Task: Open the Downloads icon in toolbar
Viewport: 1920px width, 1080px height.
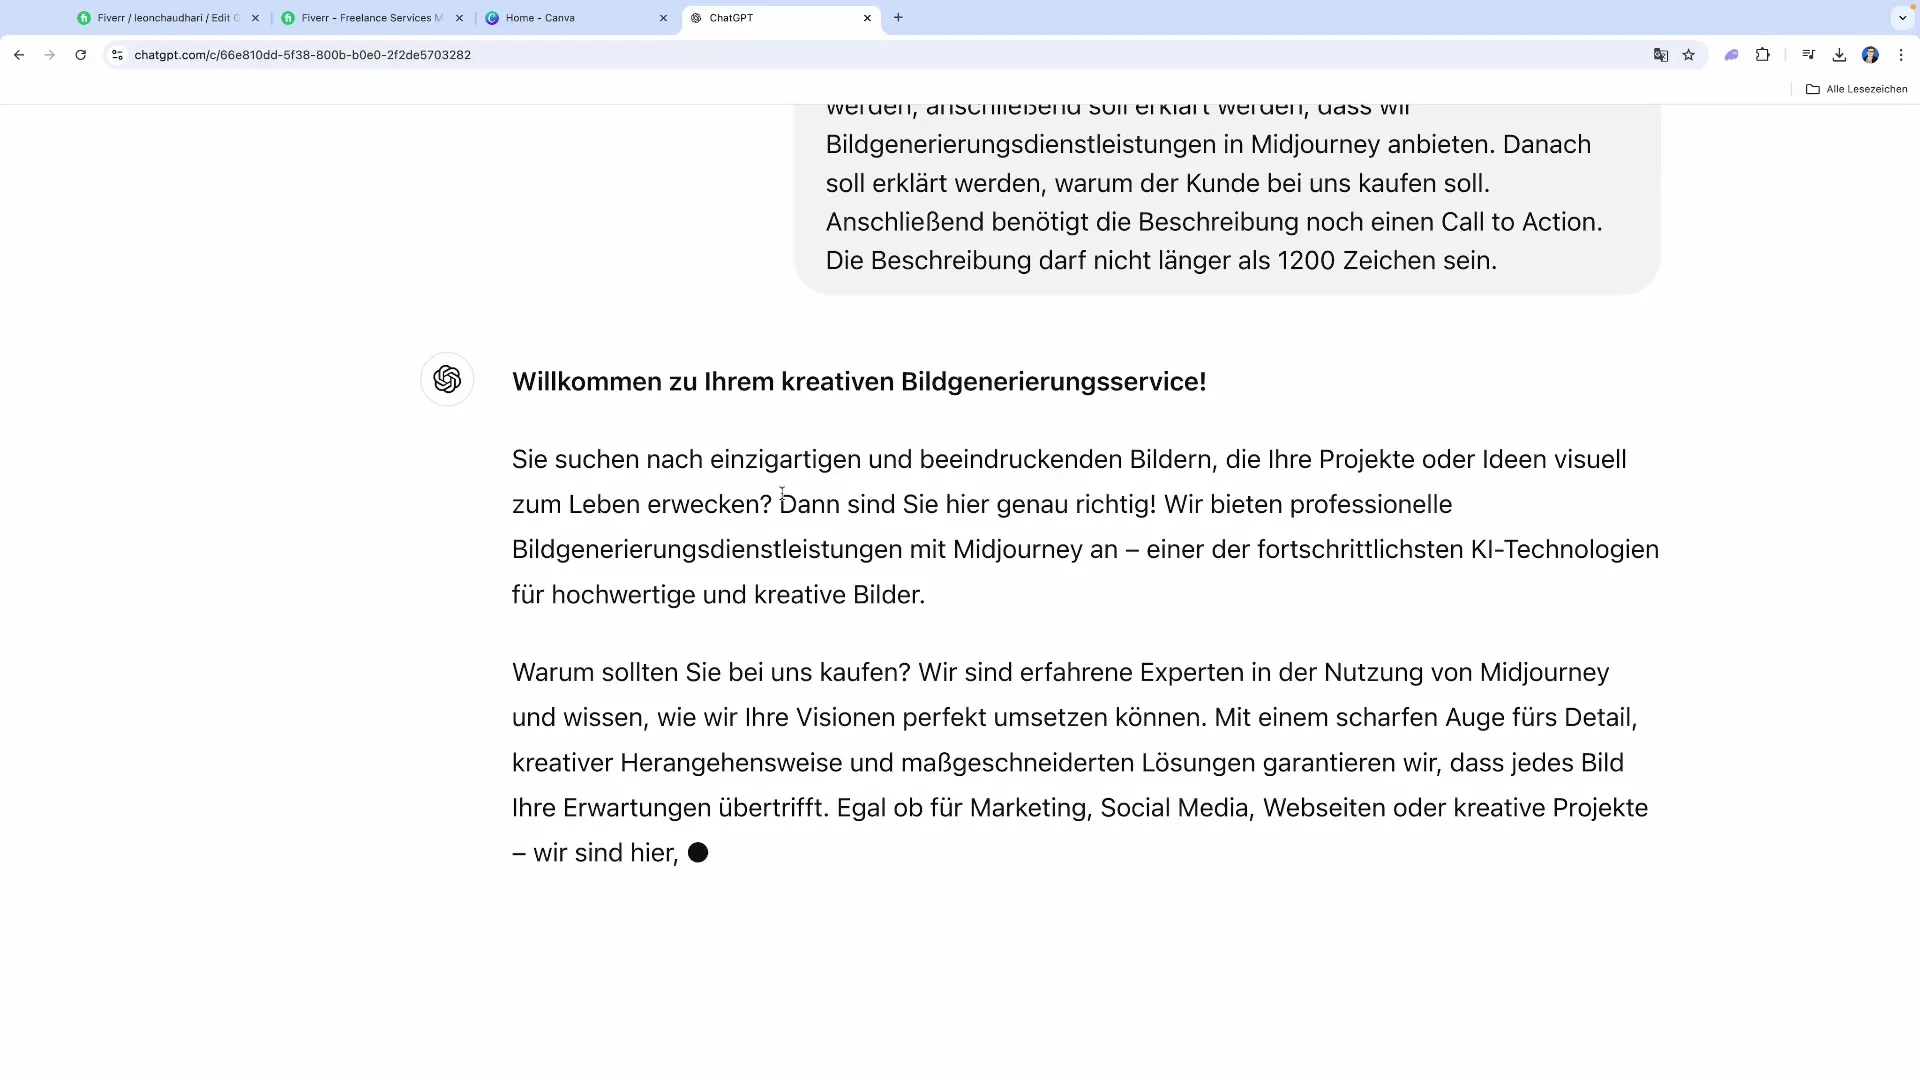Action: (1839, 55)
